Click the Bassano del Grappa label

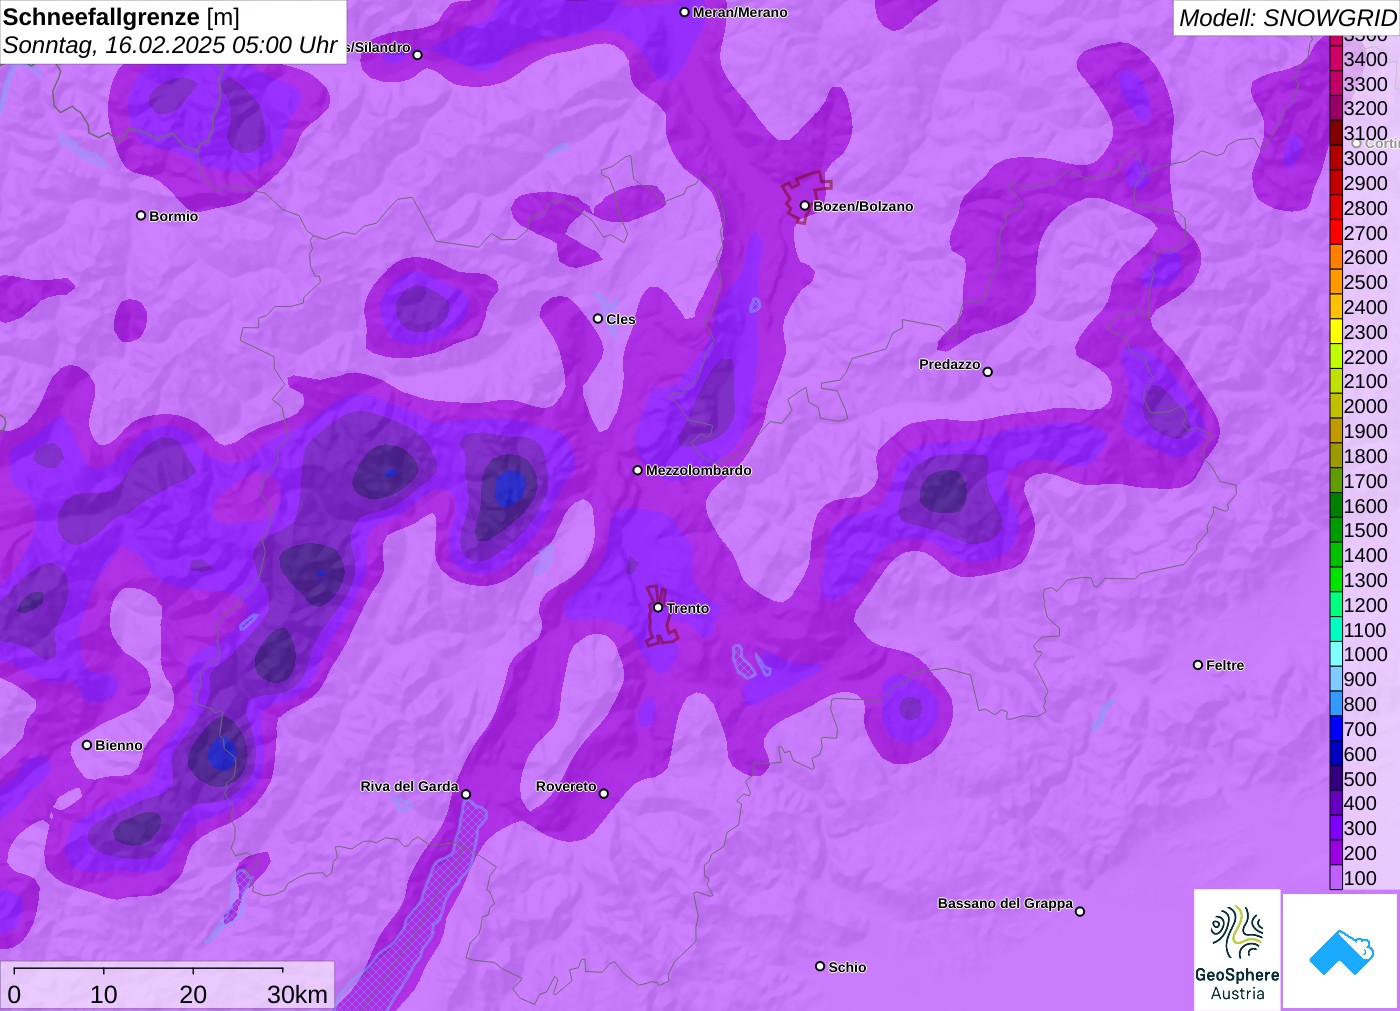tap(1005, 903)
